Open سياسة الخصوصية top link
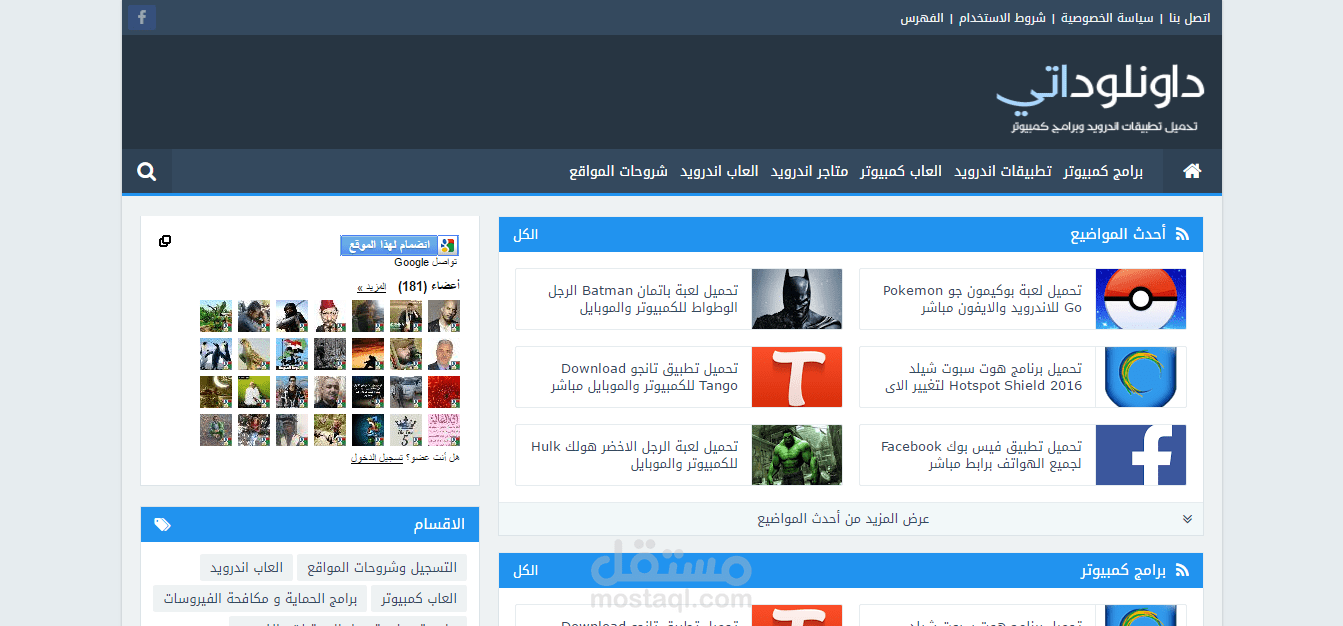1343x626 pixels. pyautogui.click(x=1106, y=18)
